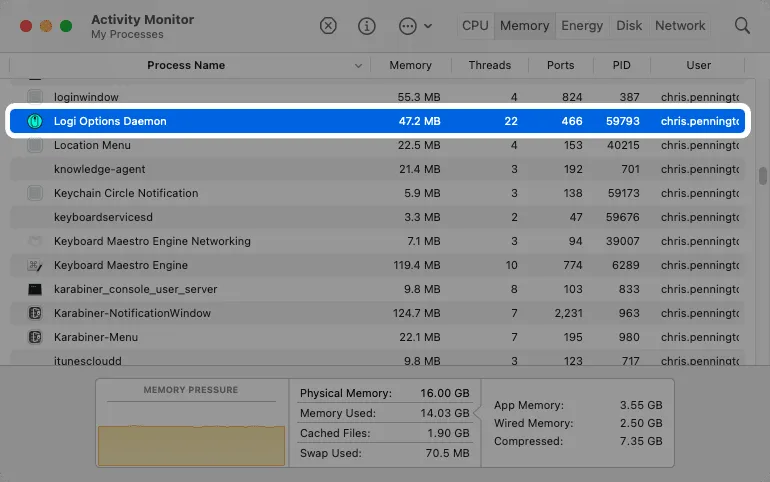Switch to the Energy tab
The width and height of the screenshot is (770, 482).
point(581,26)
